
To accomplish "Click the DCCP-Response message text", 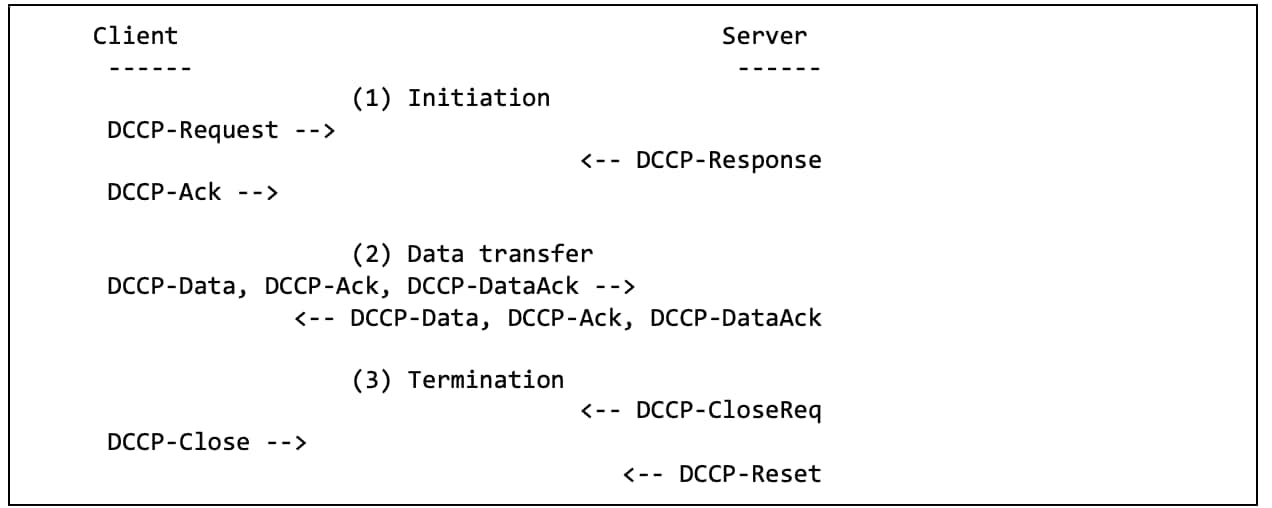I will point(729,161).
